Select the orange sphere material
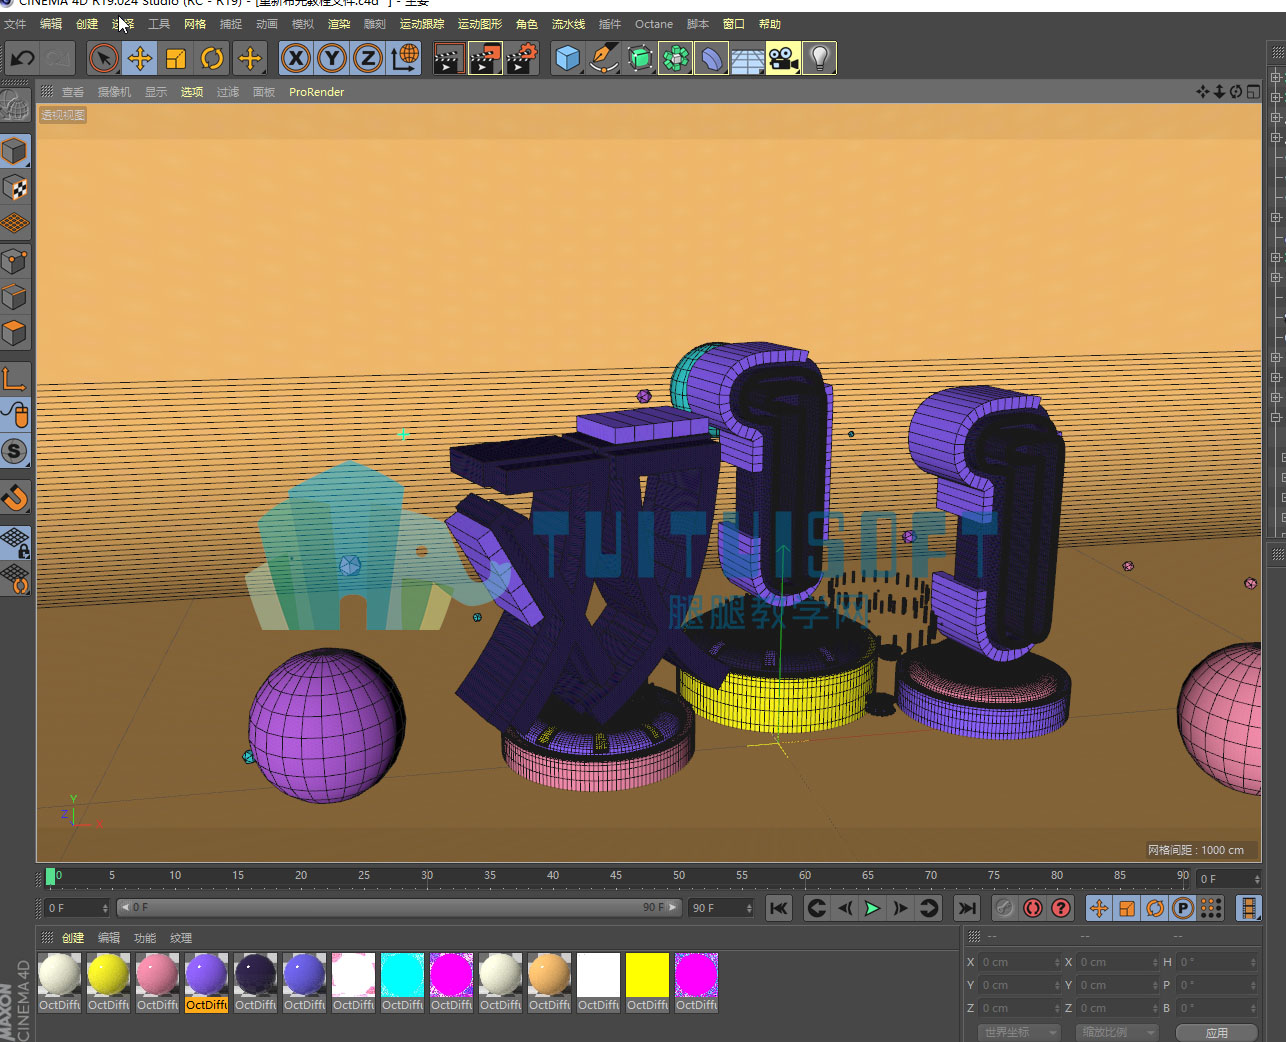This screenshot has height=1042, width=1286. [x=550, y=981]
